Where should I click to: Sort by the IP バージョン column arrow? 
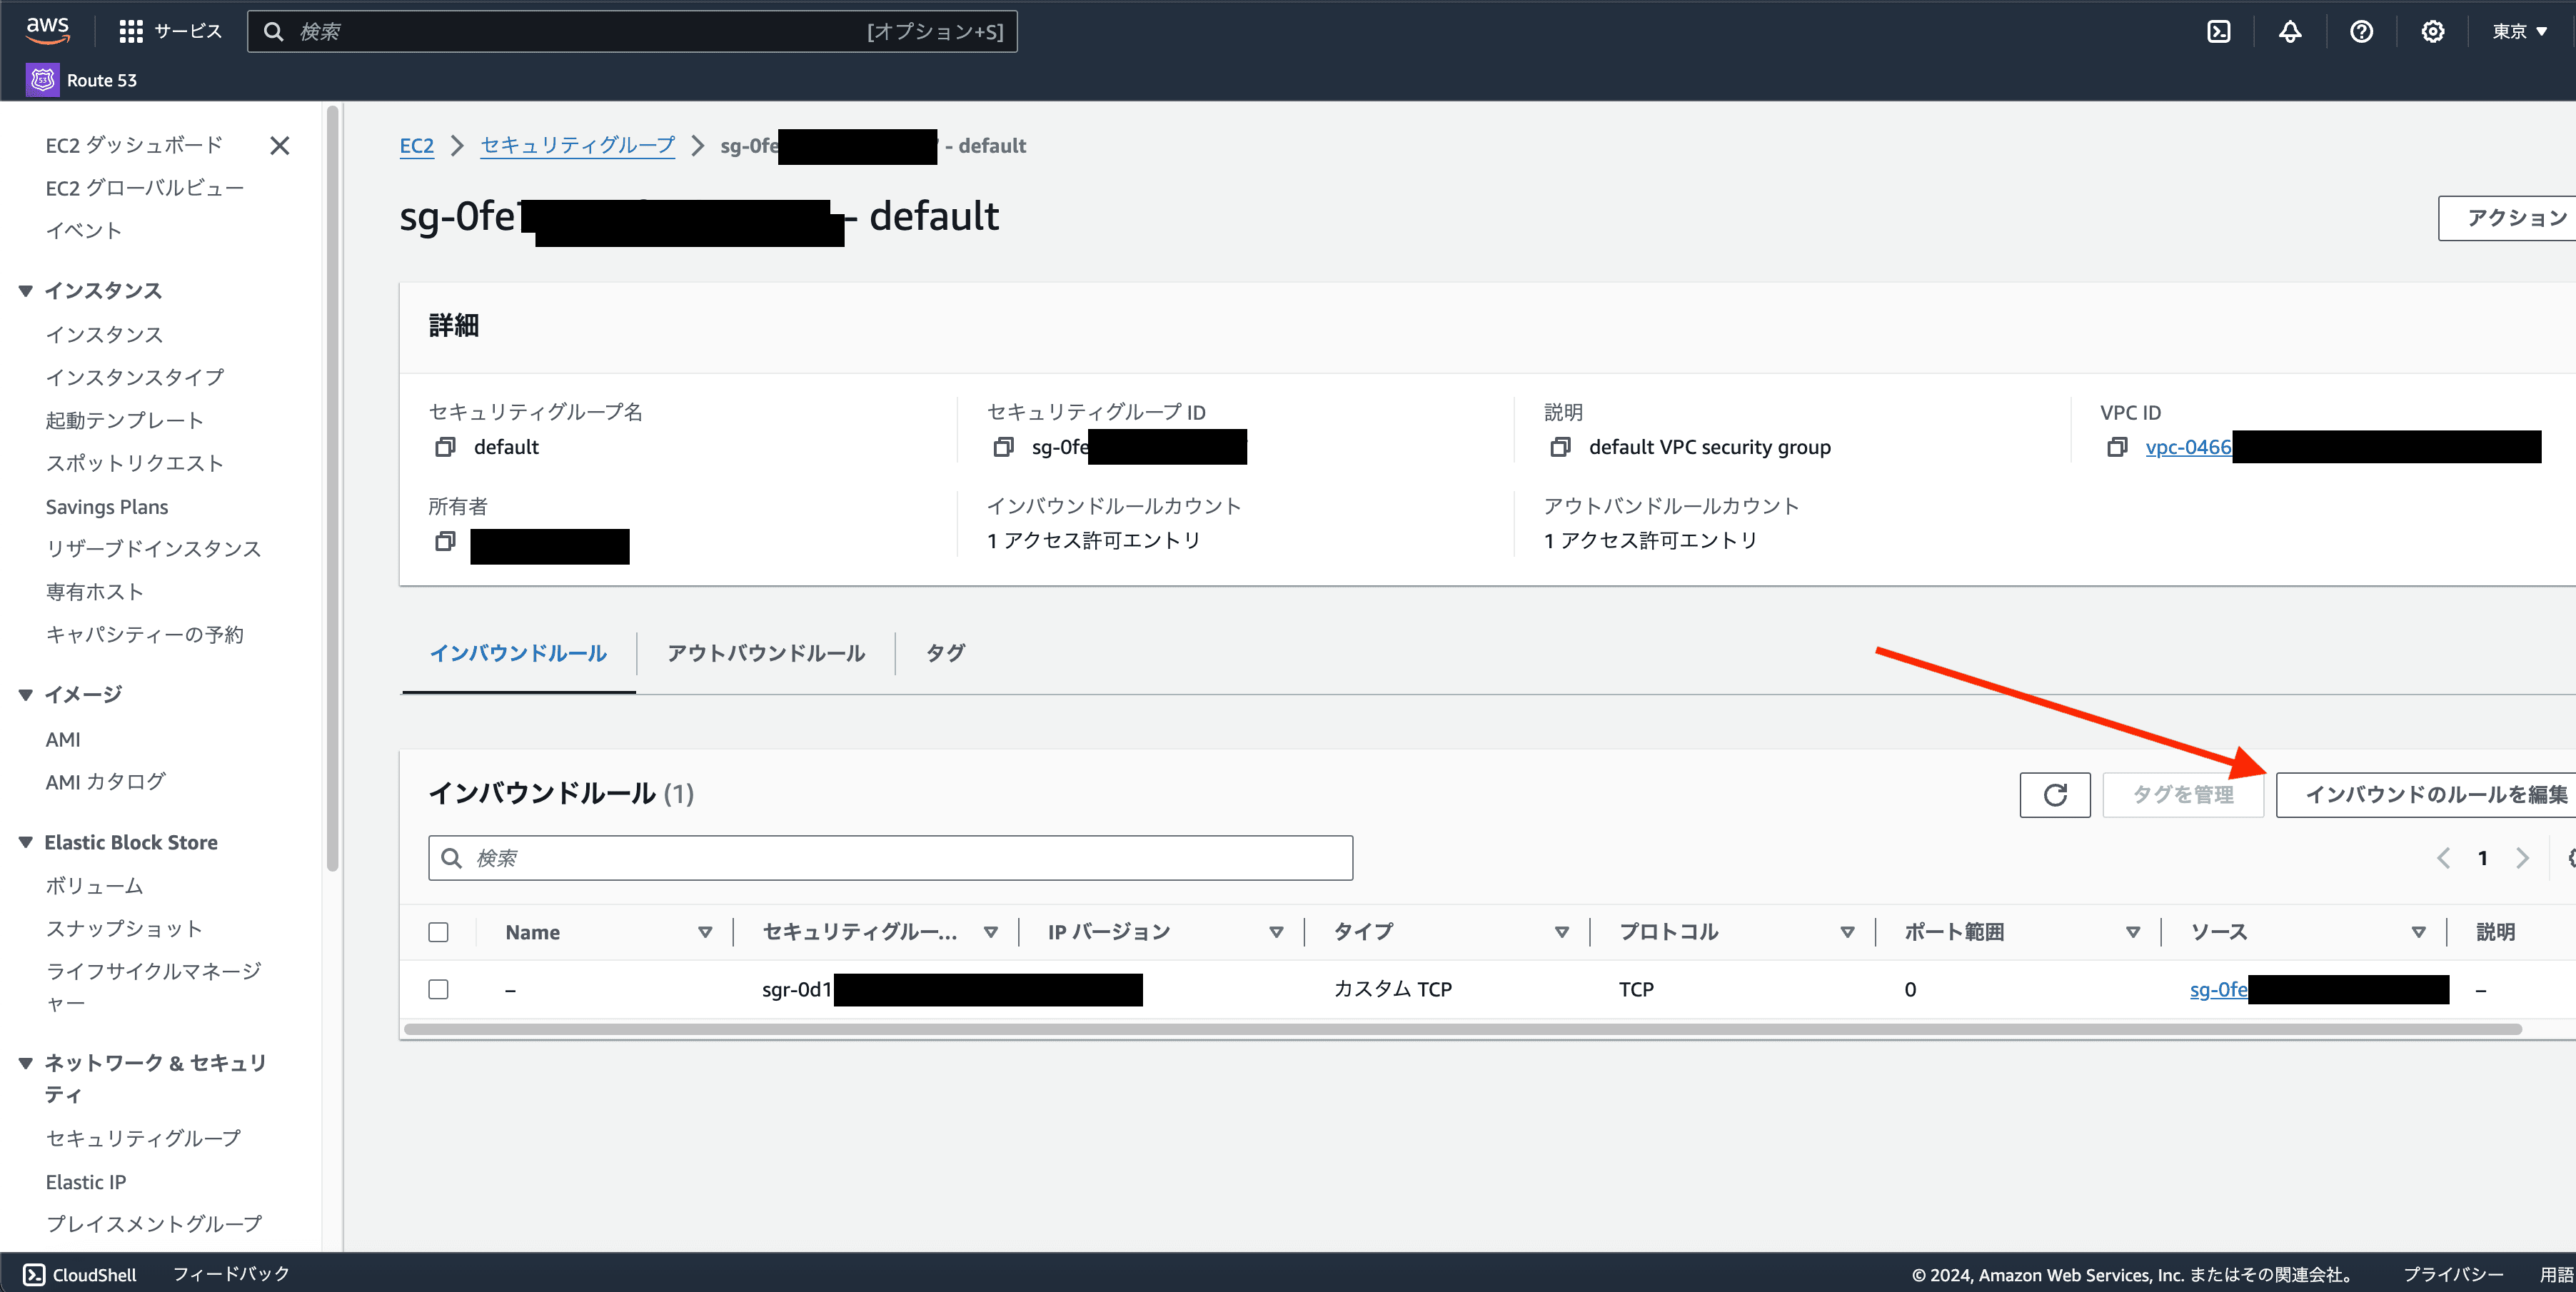click(1276, 932)
